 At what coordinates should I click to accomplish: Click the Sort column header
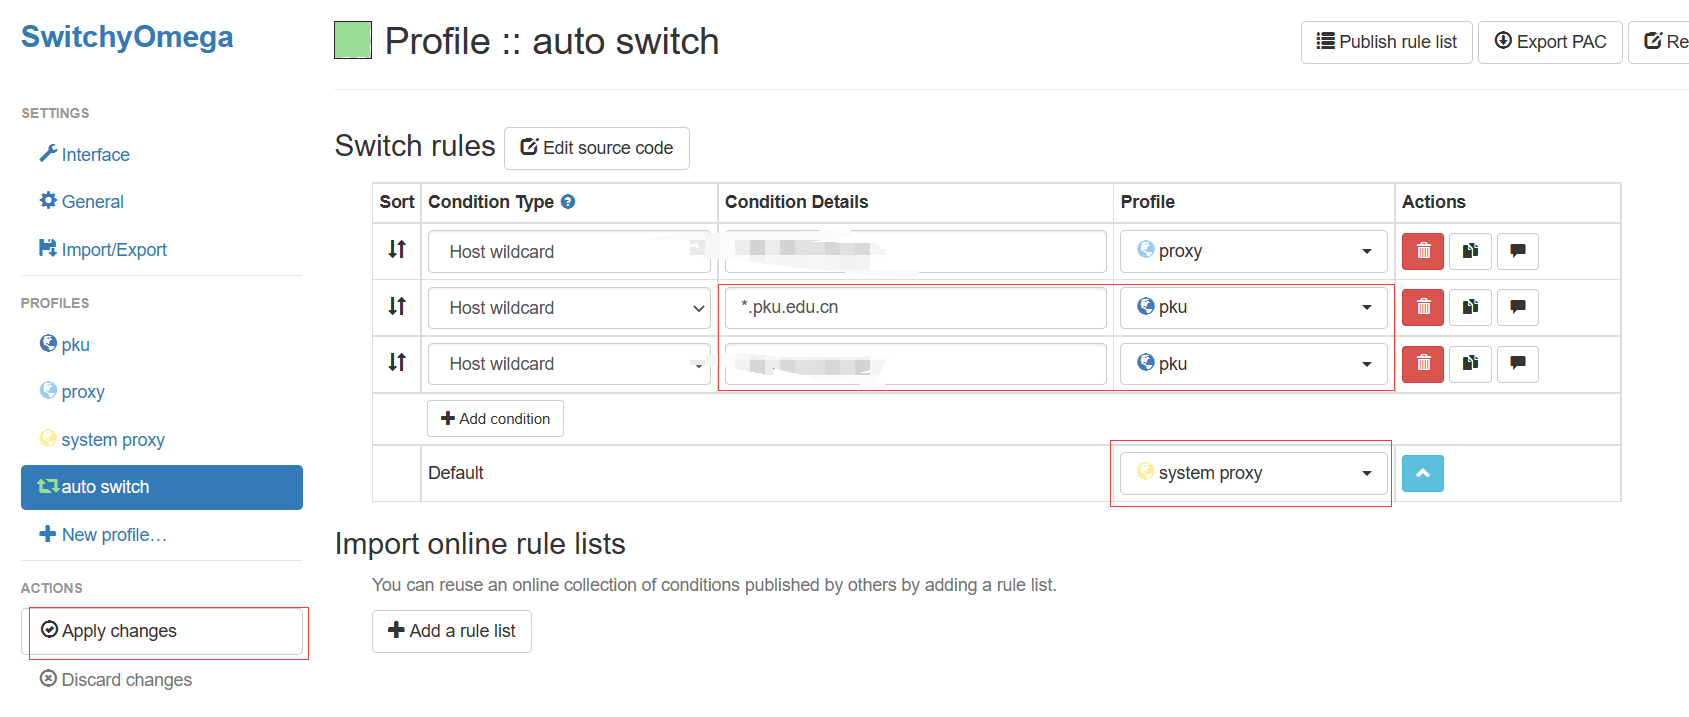[x=397, y=202]
